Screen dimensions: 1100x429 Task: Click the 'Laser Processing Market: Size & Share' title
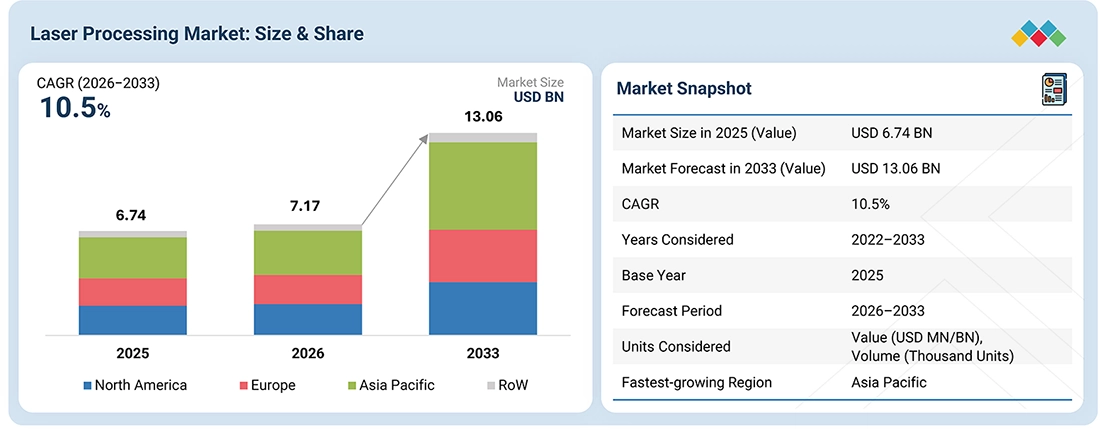click(x=197, y=34)
